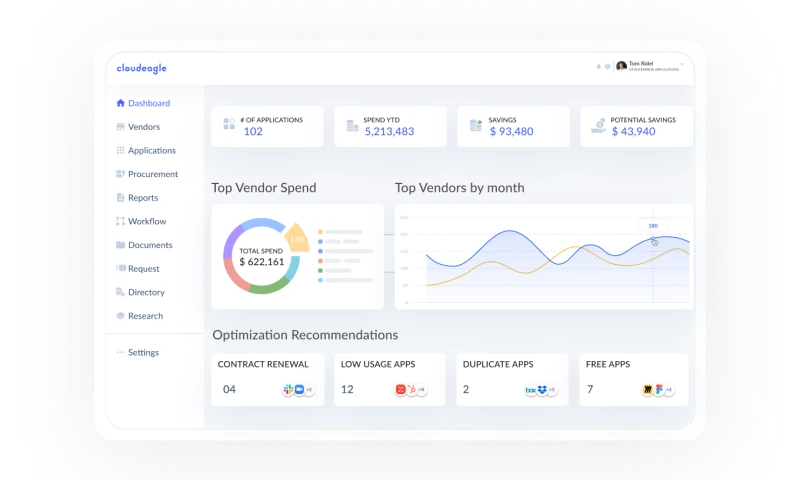Open the Settings sidebar link
Image resolution: width=800 pixels, height=480 pixels.
pos(142,352)
